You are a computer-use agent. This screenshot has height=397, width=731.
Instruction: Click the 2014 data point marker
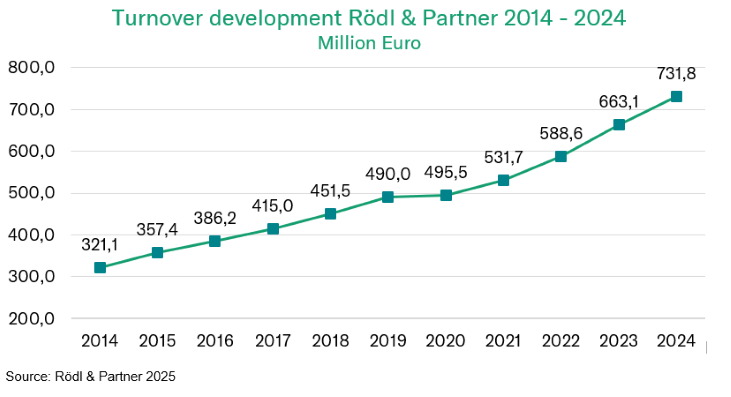pyautogui.click(x=100, y=267)
